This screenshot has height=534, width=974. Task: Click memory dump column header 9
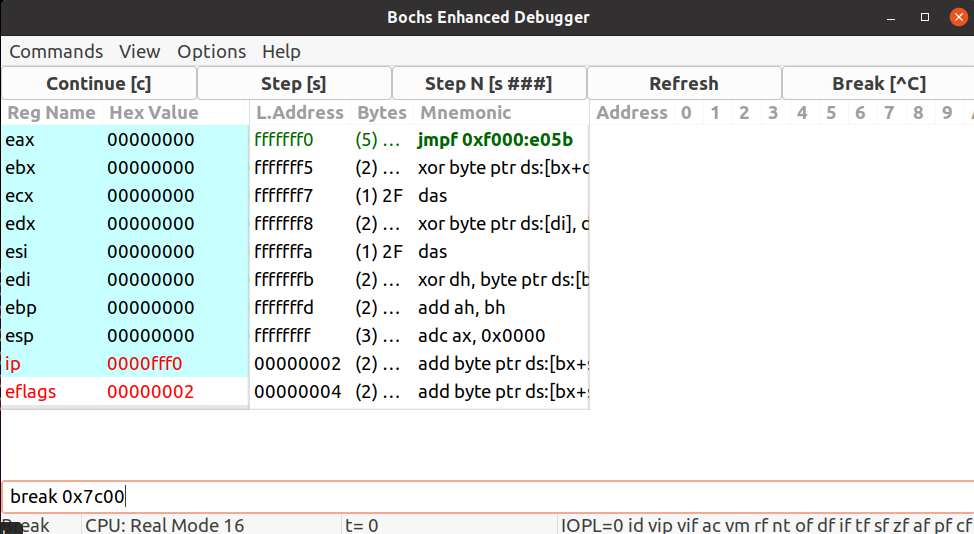(x=947, y=113)
